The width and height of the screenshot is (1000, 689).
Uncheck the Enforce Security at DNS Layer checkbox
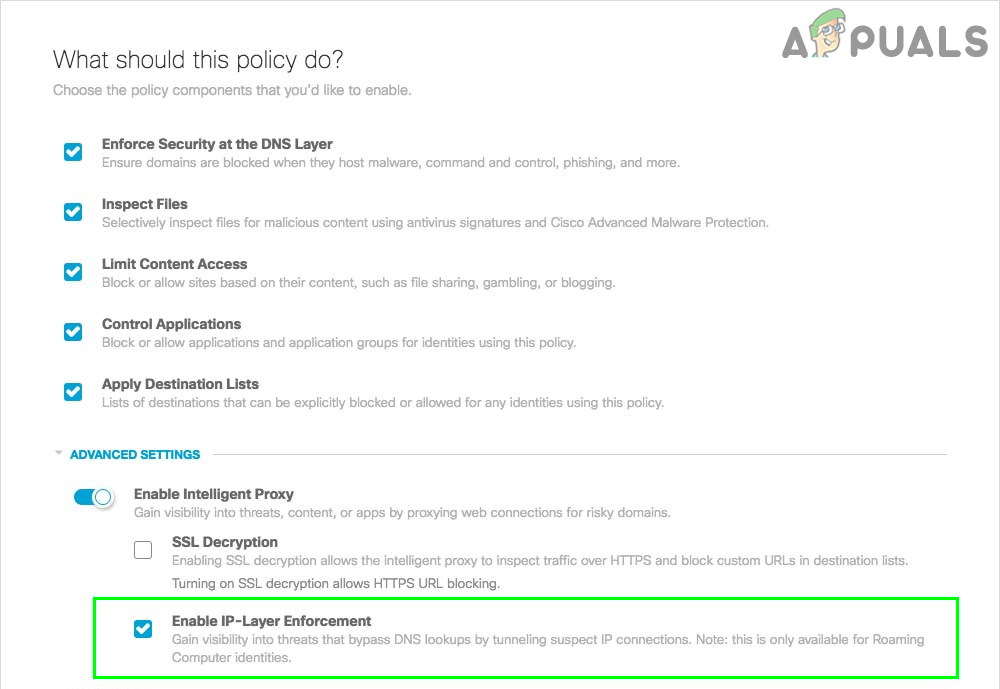coord(73,152)
